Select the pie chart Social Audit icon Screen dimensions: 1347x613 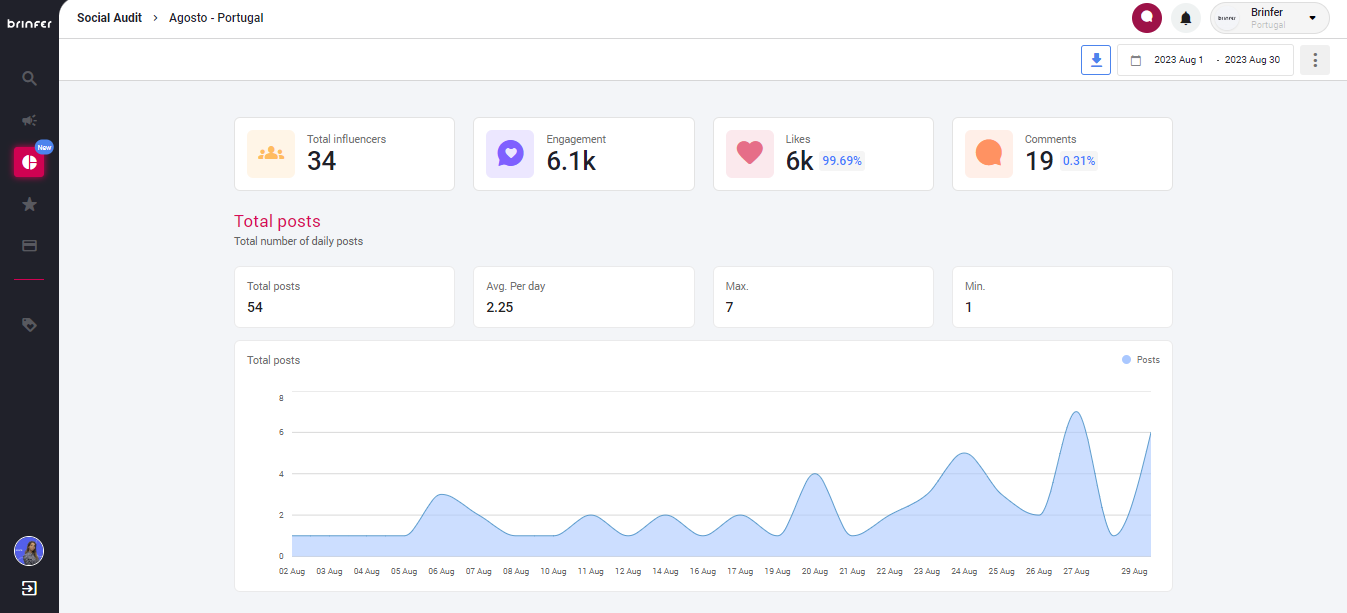click(x=29, y=162)
